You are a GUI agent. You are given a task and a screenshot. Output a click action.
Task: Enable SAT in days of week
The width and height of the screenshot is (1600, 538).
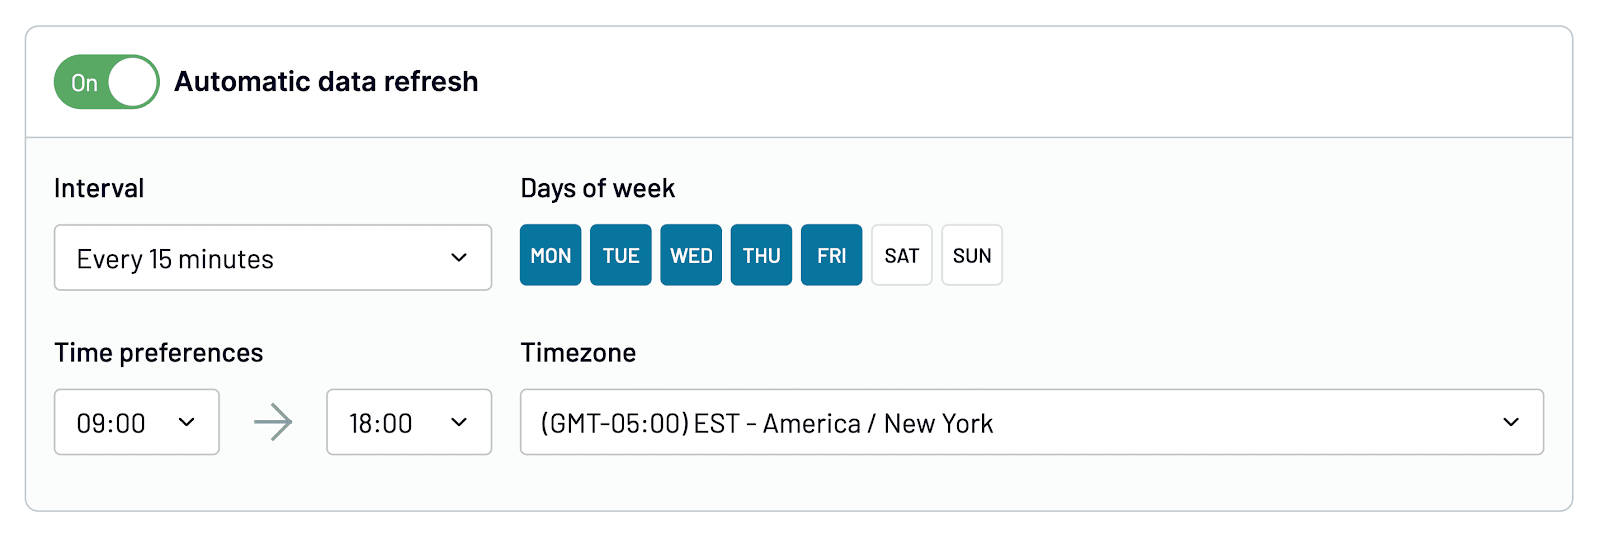tap(901, 256)
